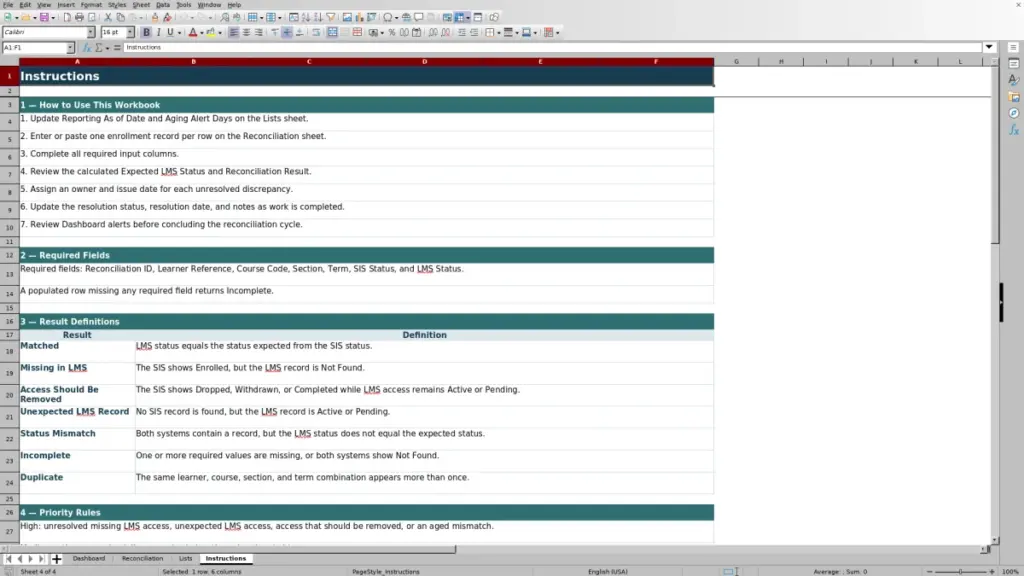The image size is (1024, 576).
Task: Click the zoom slider in status bar
Action: click(960, 571)
